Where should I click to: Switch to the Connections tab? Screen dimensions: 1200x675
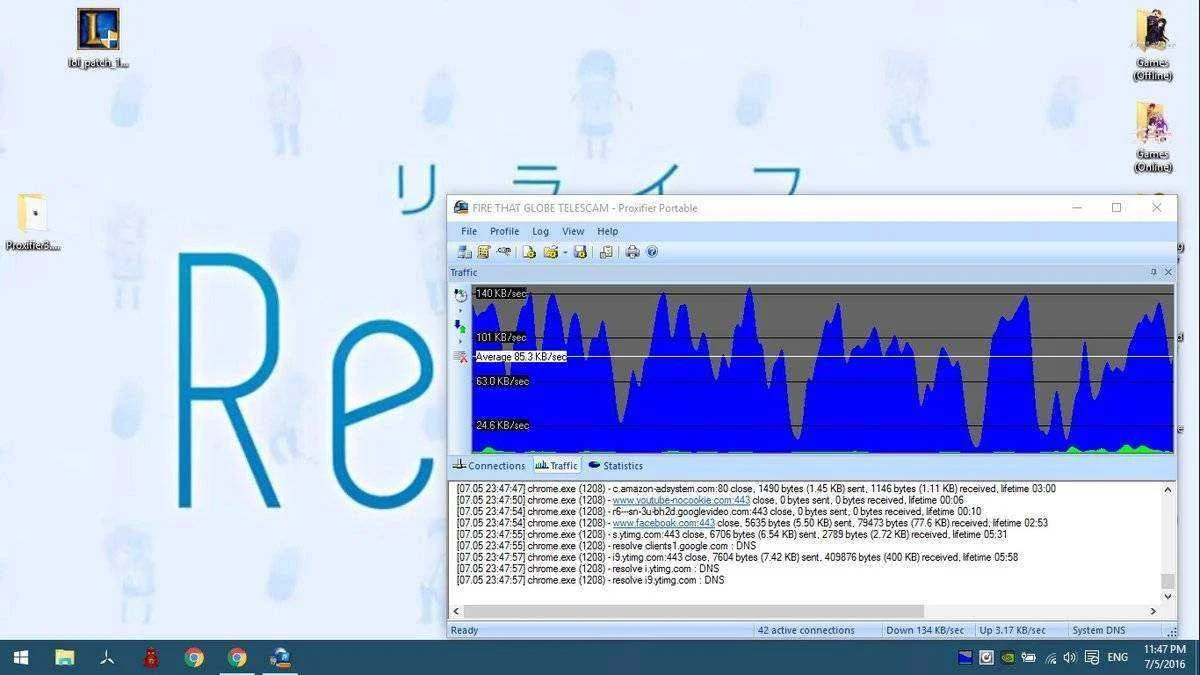point(489,465)
